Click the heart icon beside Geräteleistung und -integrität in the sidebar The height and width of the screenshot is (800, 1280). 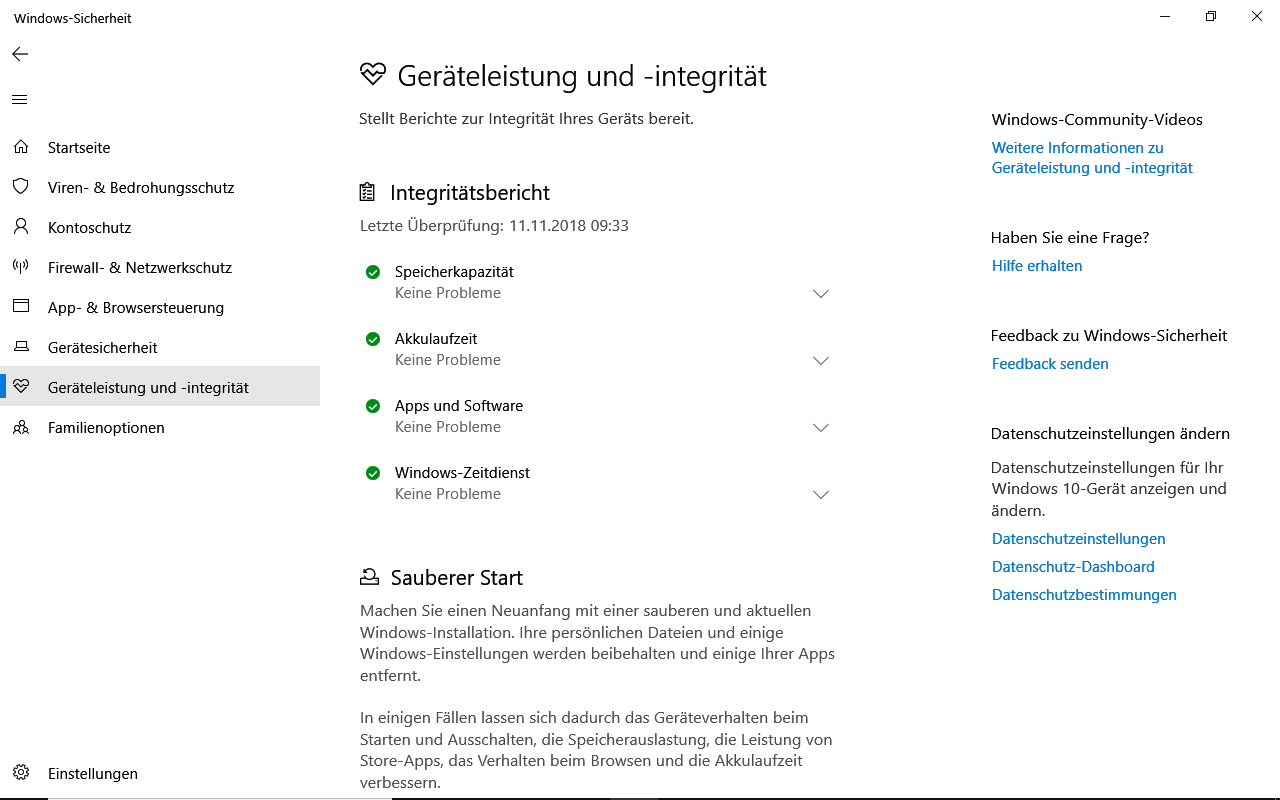pyautogui.click(x=20, y=387)
